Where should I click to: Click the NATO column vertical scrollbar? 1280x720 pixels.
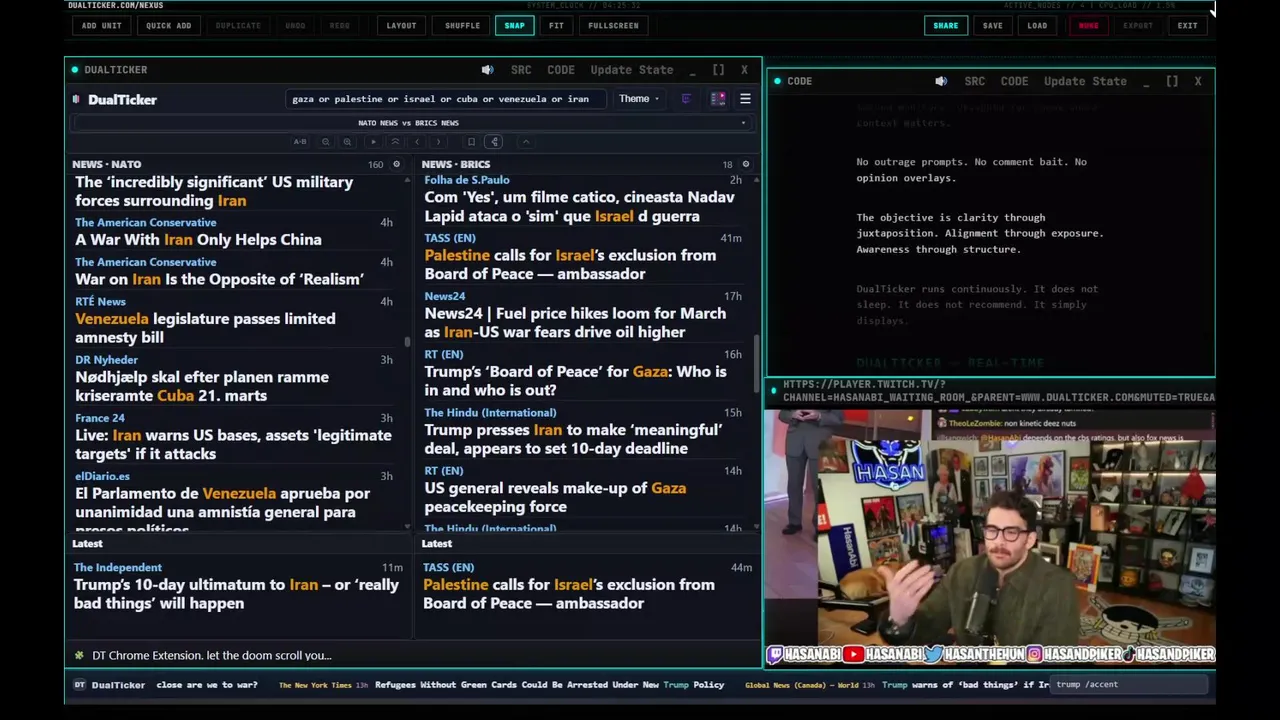407,342
